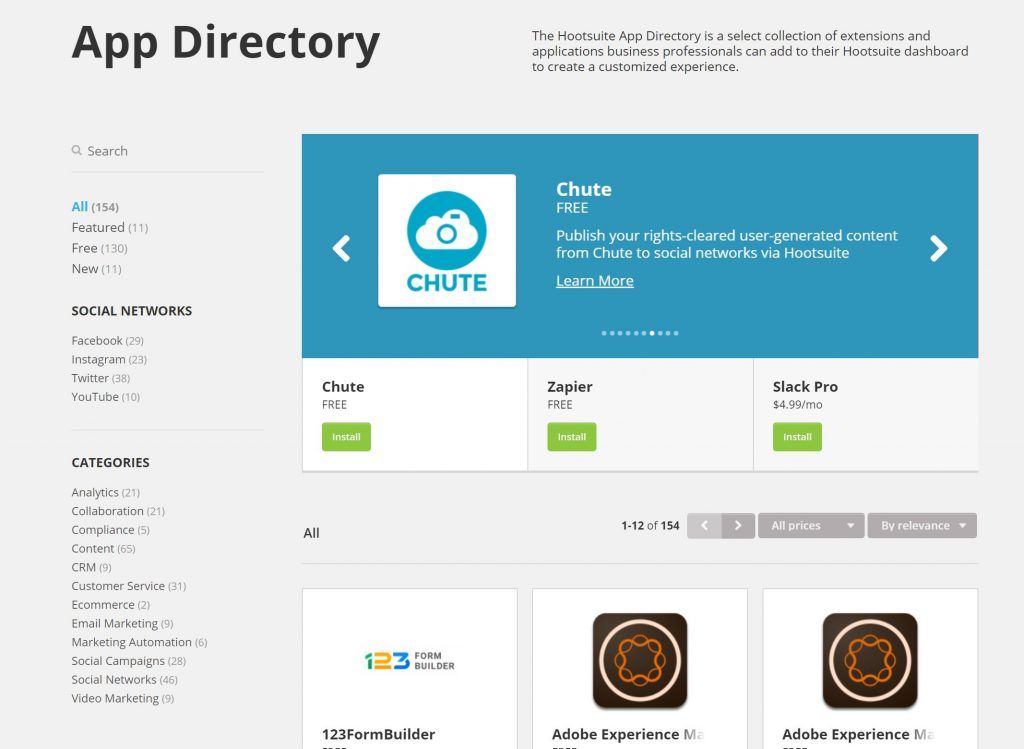The height and width of the screenshot is (749, 1024).
Task: Select the active carousel indicator dot
Action: click(x=652, y=333)
